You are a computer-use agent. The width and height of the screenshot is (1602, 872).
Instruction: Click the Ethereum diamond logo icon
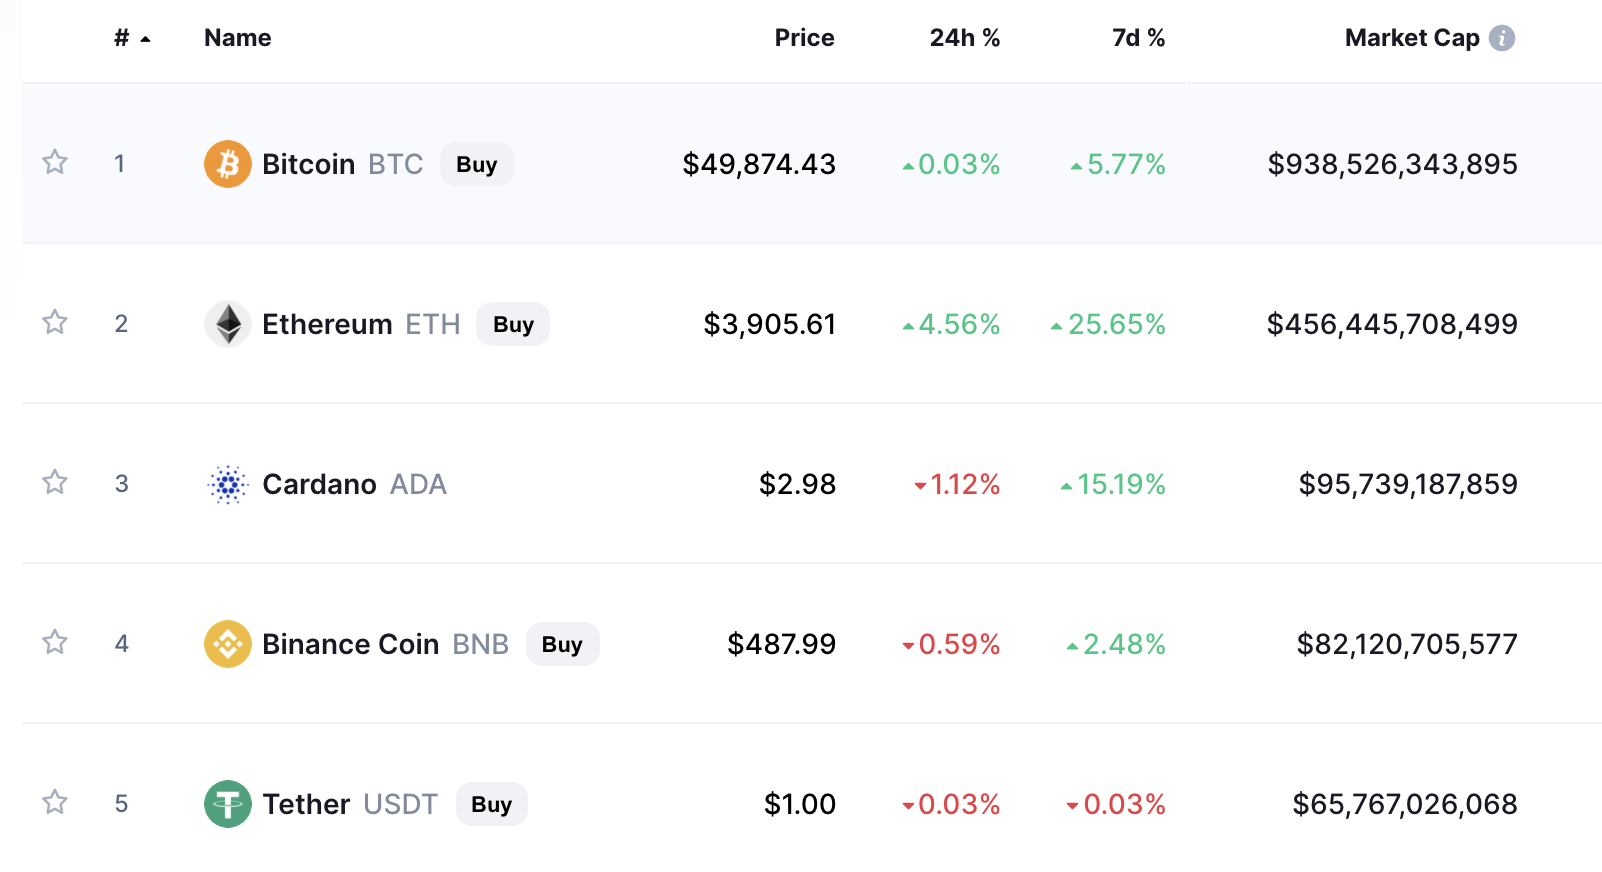[228, 324]
